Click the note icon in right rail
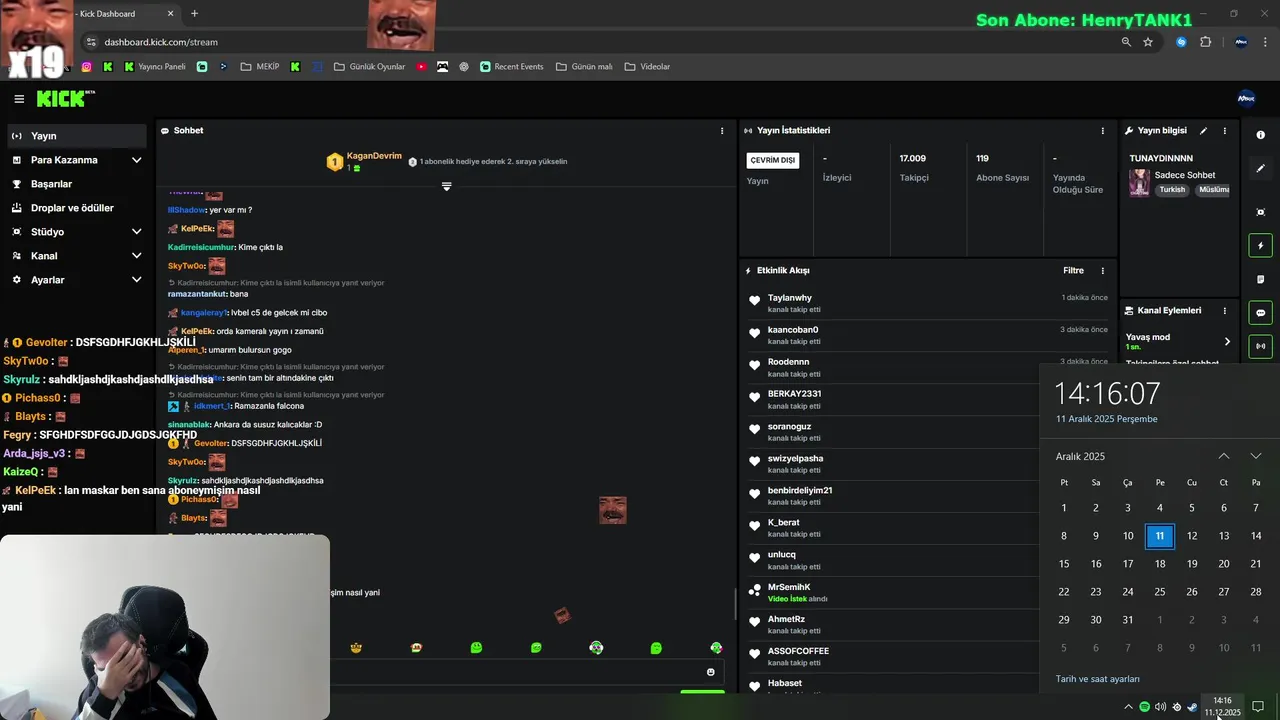Image resolution: width=1280 pixels, height=720 pixels. click(1260, 279)
